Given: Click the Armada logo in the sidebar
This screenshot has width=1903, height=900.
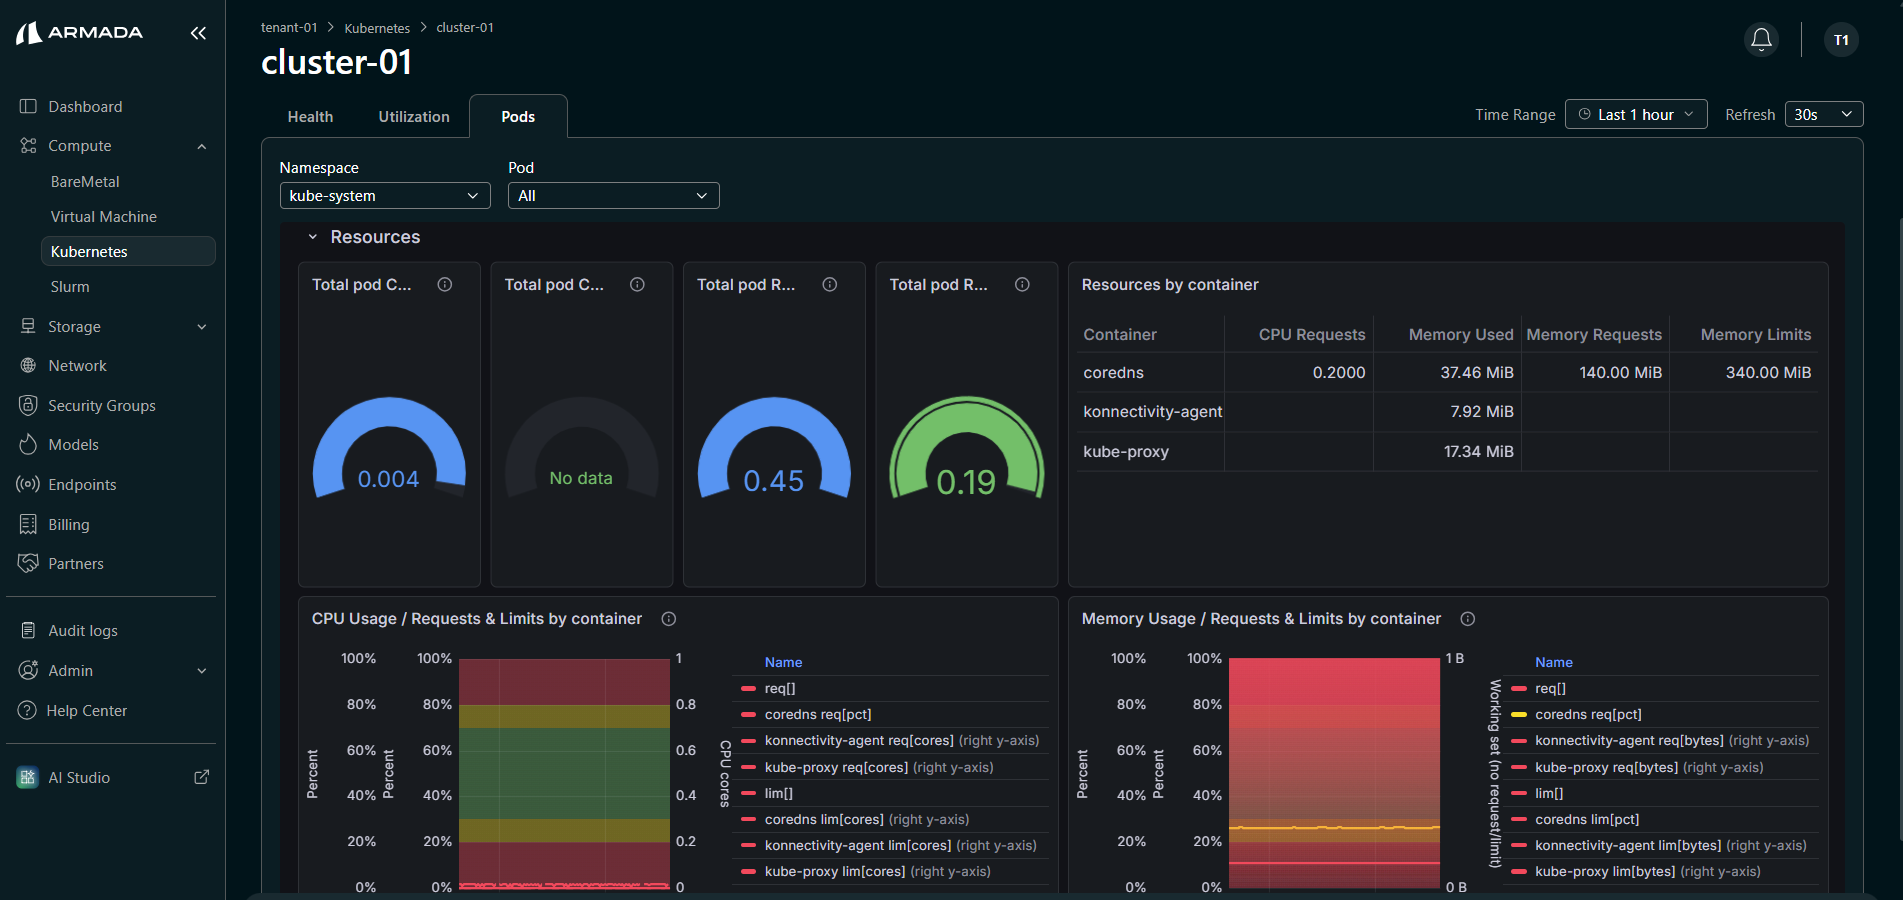Looking at the screenshot, I should (80, 33).
